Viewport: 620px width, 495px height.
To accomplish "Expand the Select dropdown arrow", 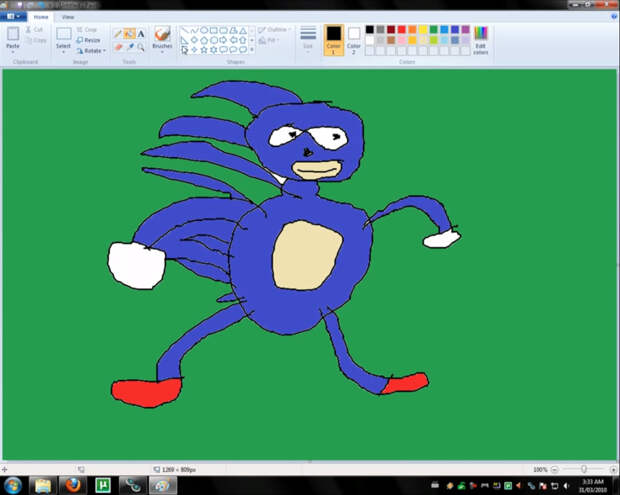I will point(63,52).
